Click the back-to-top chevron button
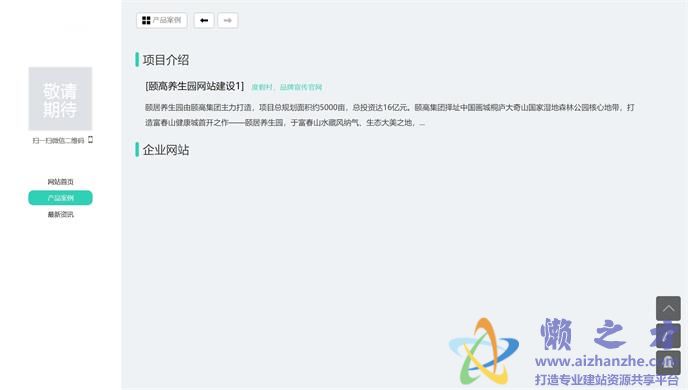Screen dimensions: 688x390 (x=668, y=308)
